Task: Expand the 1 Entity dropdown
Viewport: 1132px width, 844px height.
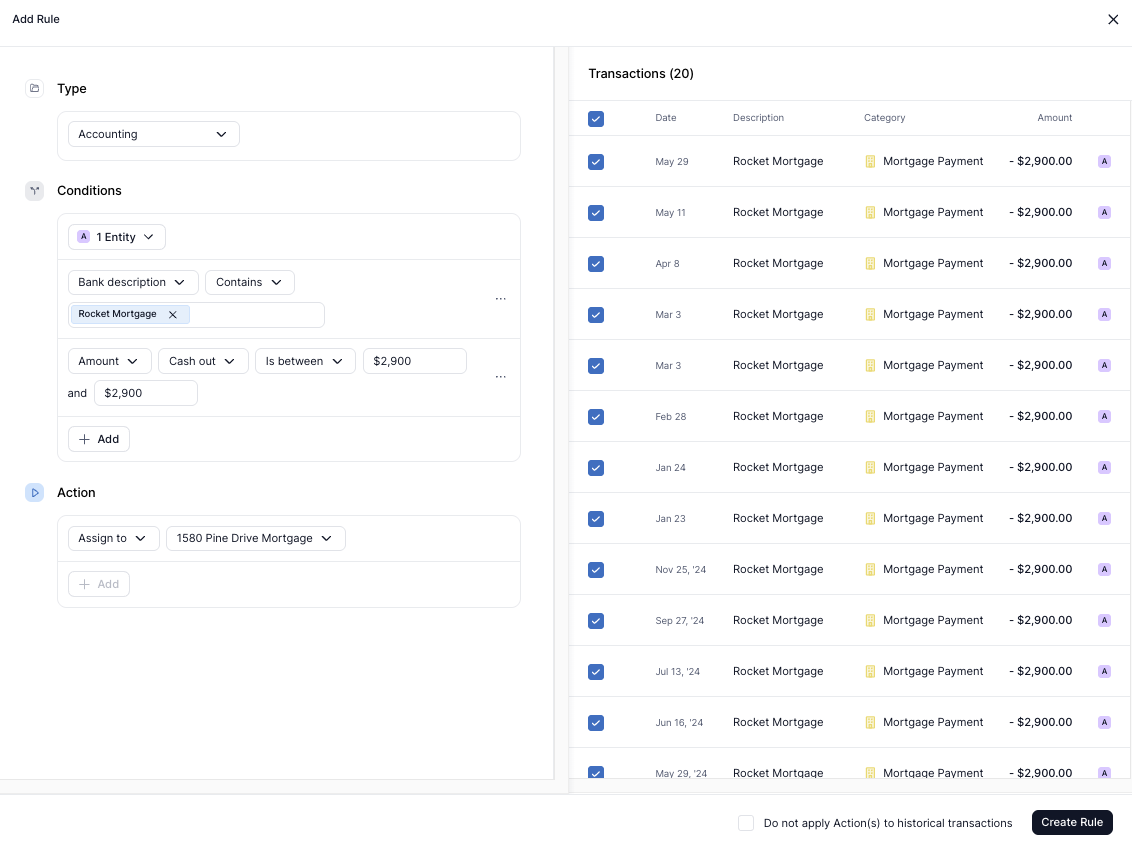Action: click(x=117, y=237)
